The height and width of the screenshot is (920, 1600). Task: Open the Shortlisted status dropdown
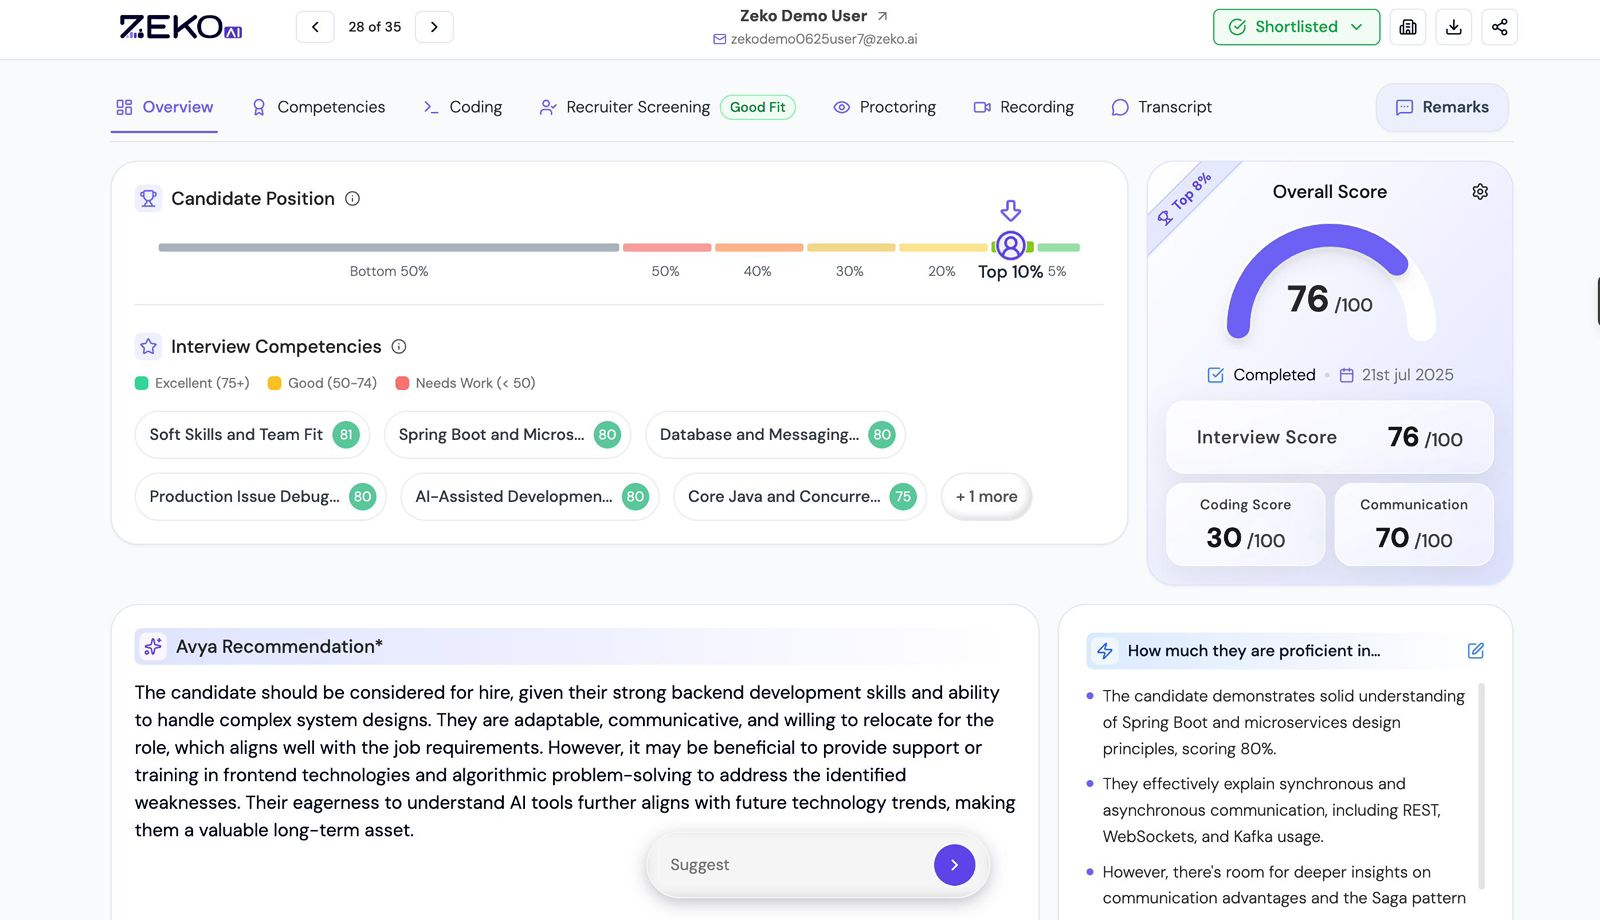pyautogui.click(x=1296, y=27)
